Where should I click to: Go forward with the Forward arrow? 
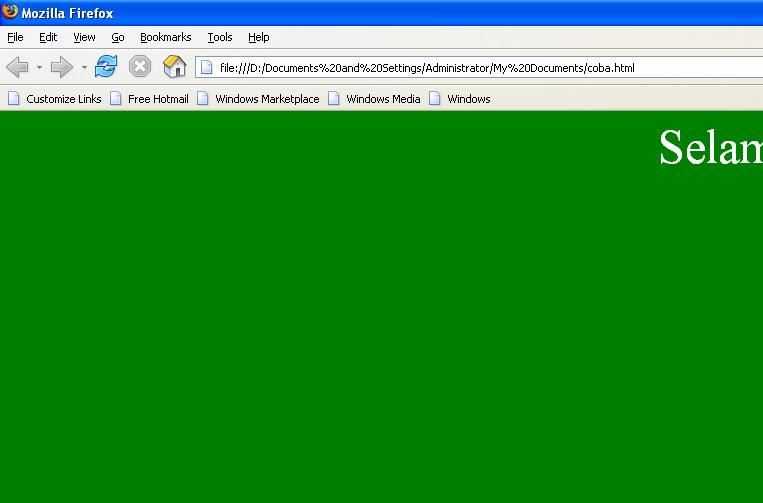click(61, 67)
